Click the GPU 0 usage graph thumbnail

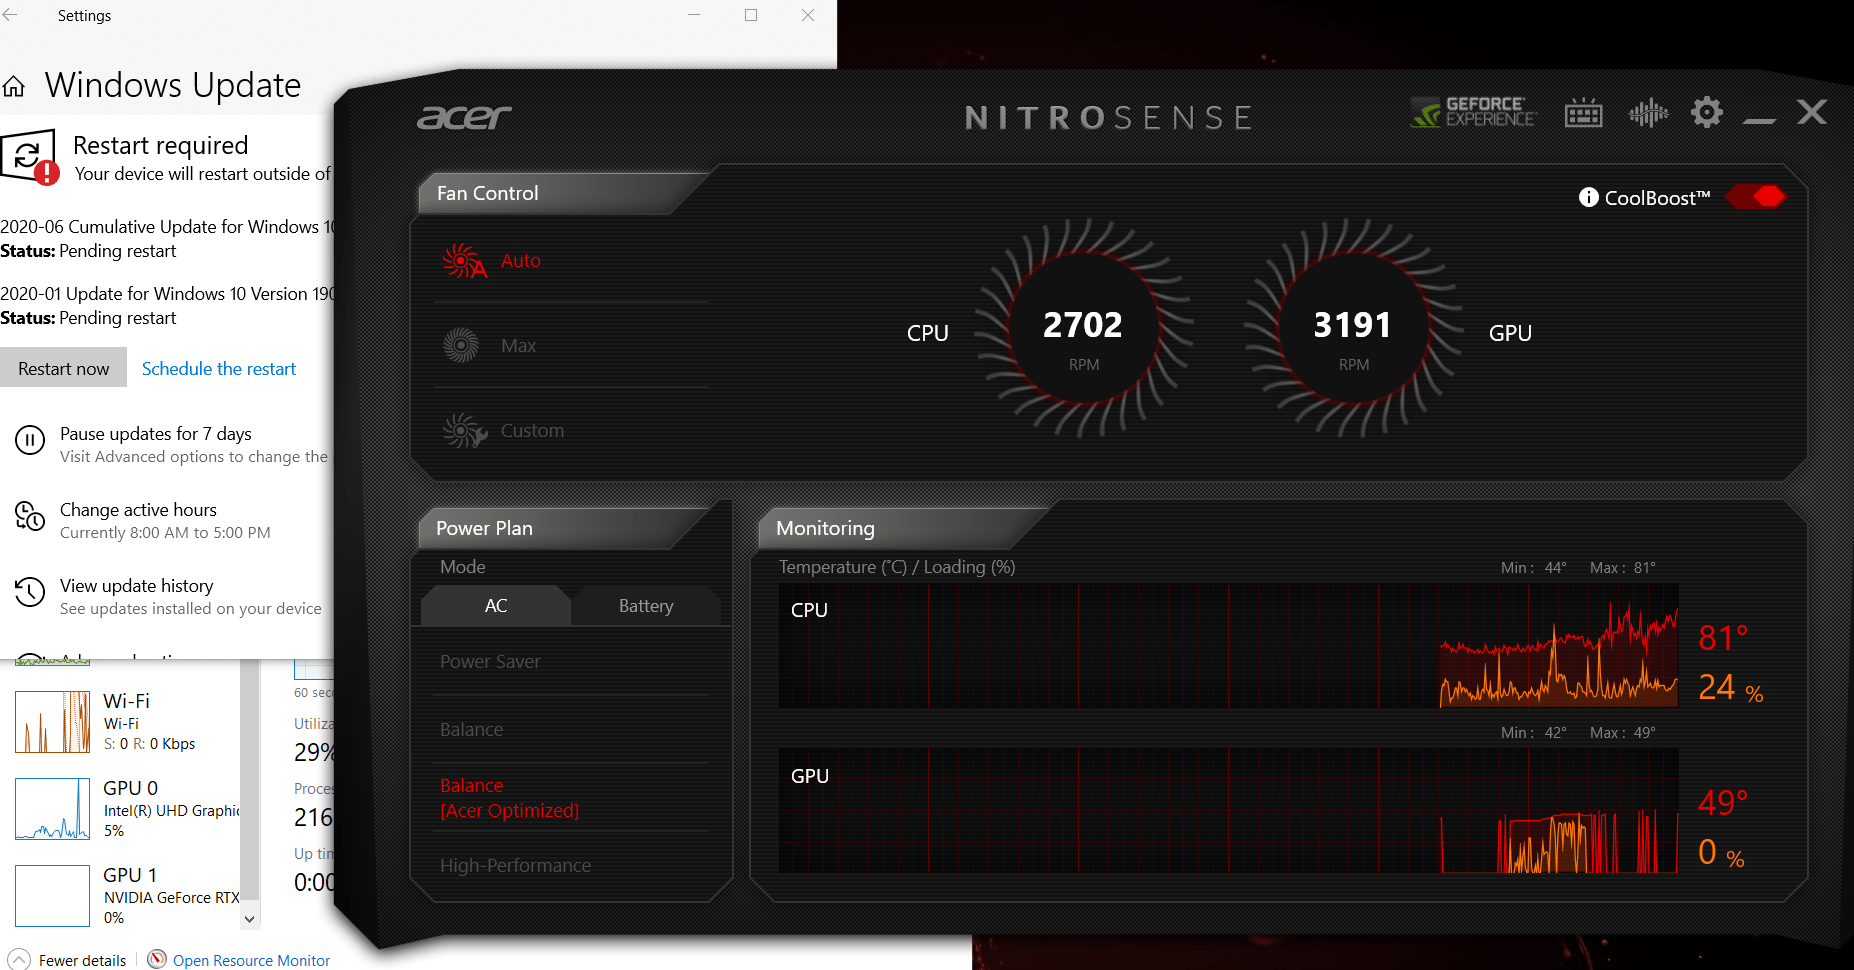(x=53, y=809)
